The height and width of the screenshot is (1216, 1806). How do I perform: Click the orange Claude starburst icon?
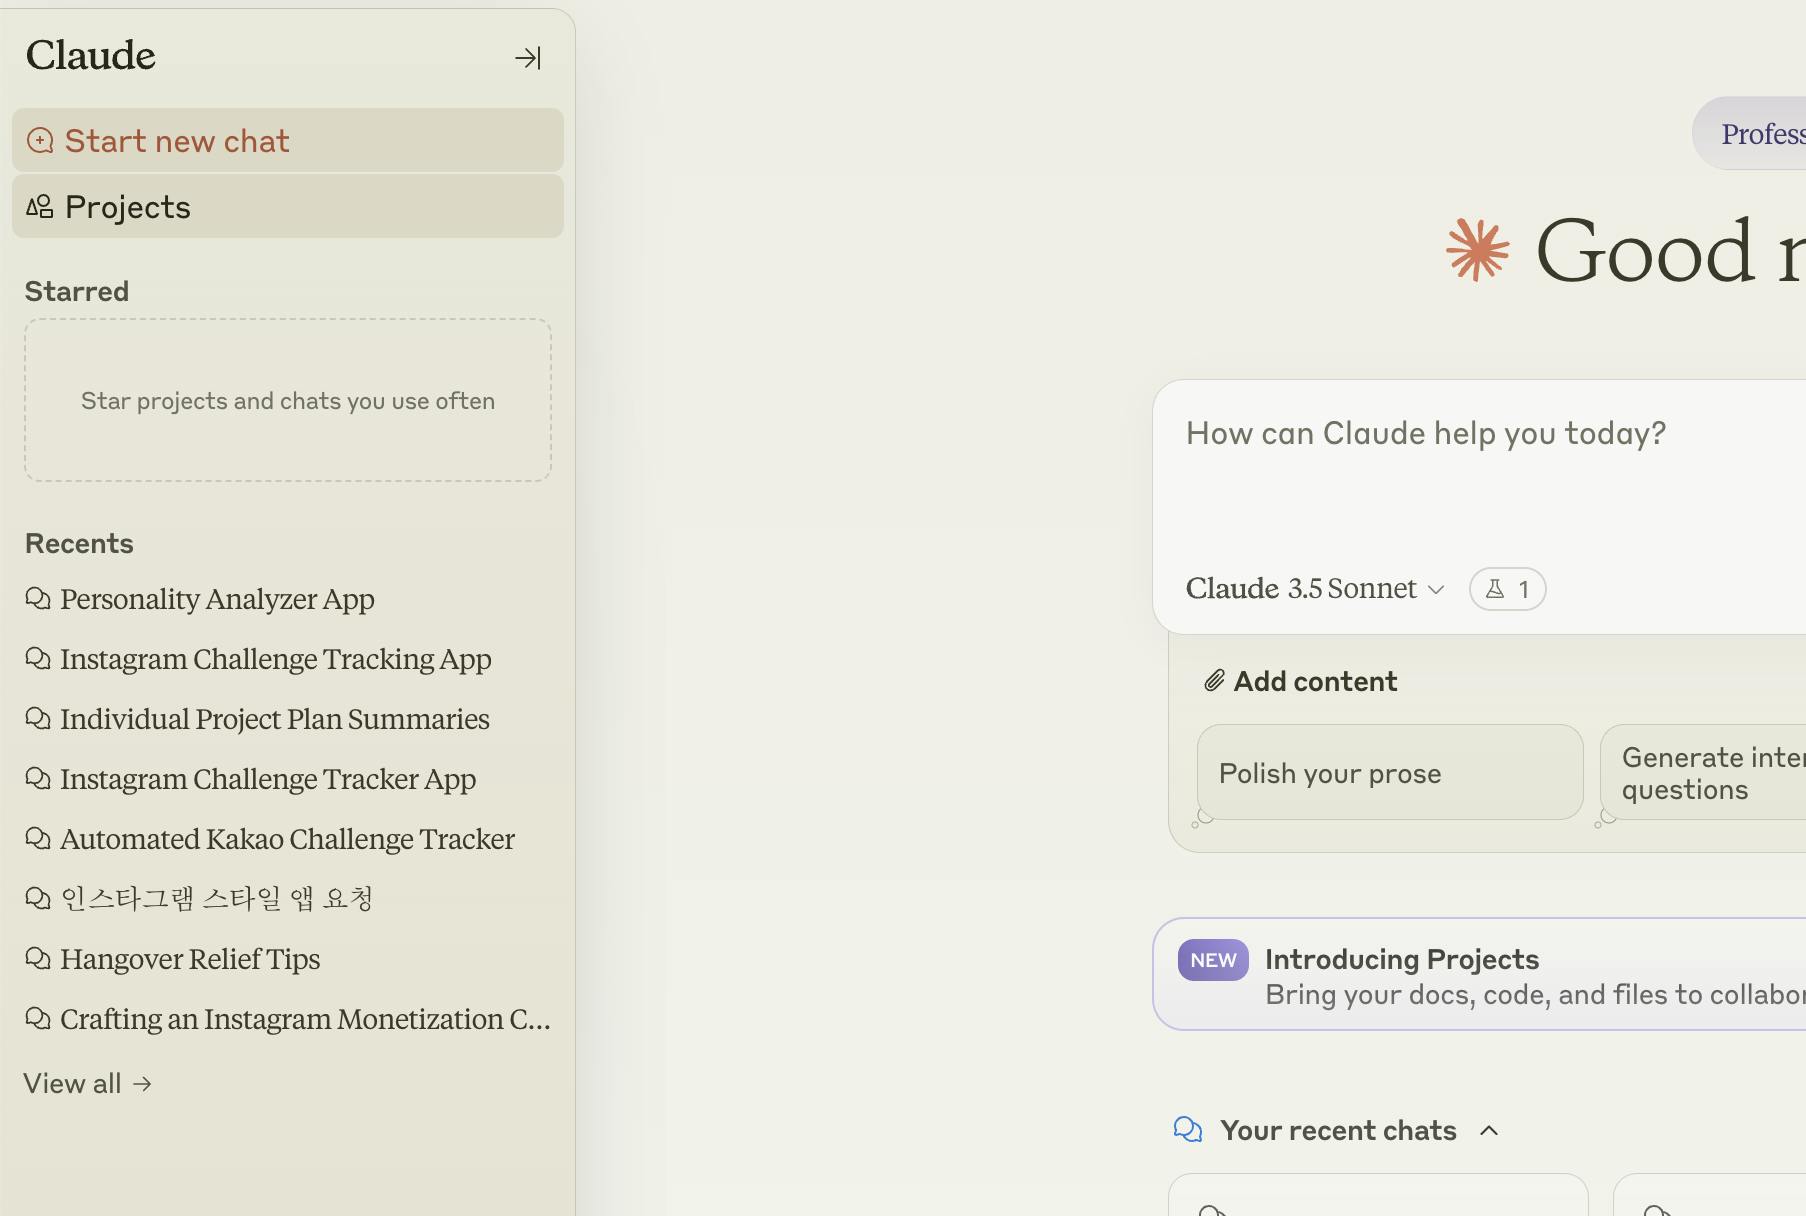[1478, 249]
